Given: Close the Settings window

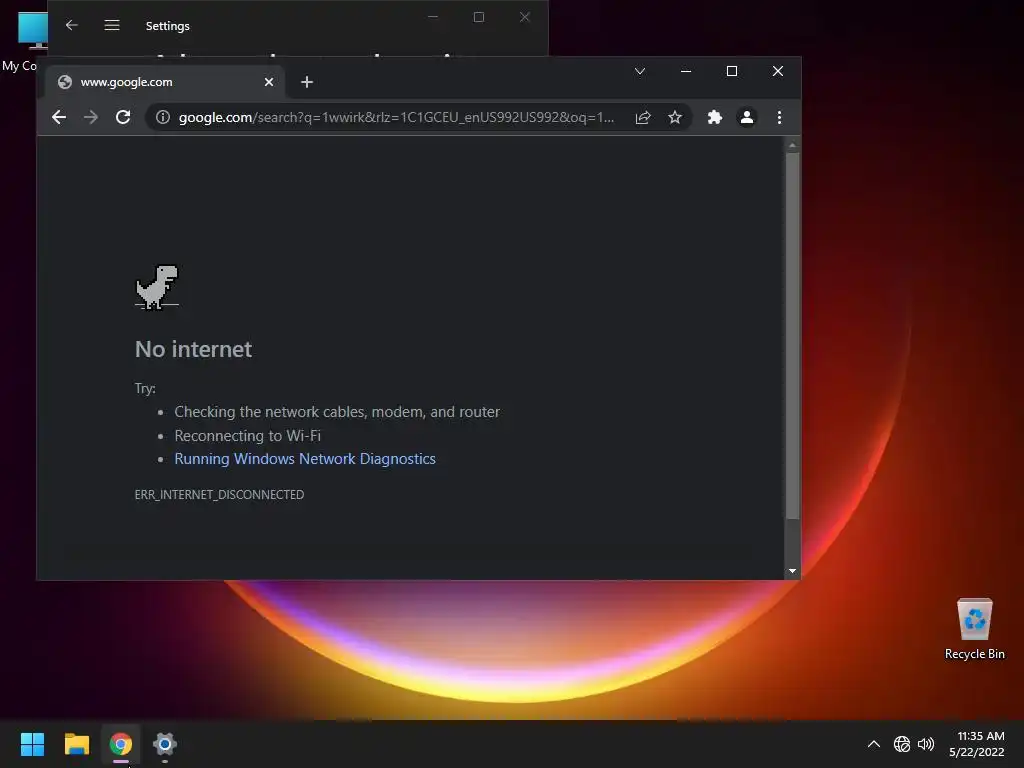Looking at the screenshot, I should pos(524,17).
